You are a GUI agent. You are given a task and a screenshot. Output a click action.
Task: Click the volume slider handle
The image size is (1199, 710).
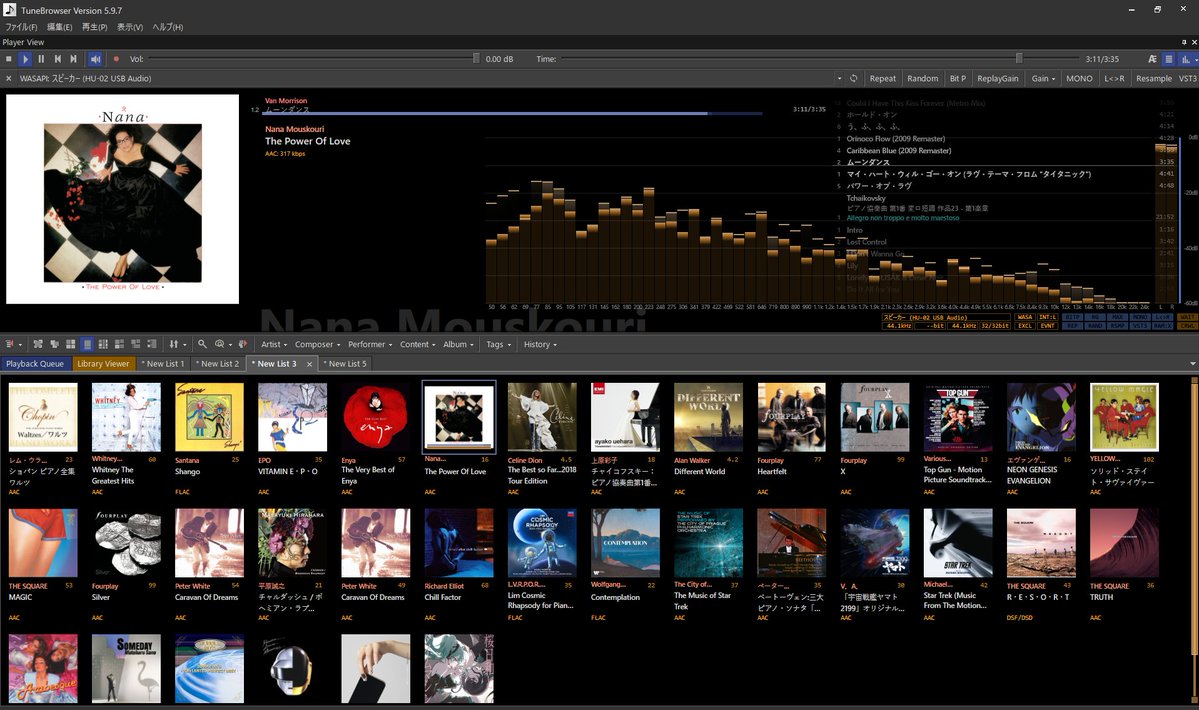click(476, 59)
